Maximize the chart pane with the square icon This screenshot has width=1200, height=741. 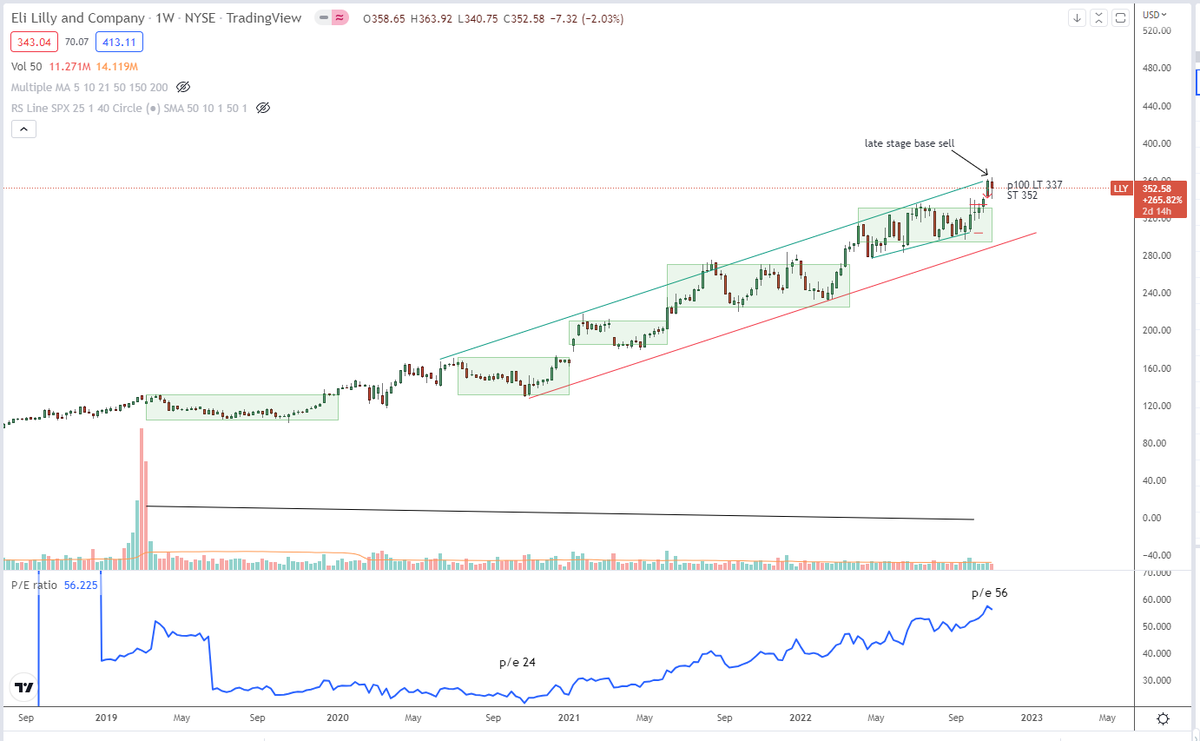pos(1120,18)
